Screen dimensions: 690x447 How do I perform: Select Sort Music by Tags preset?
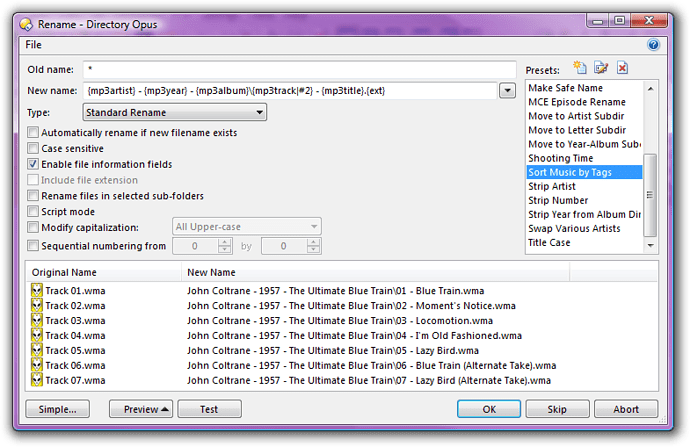[584, 172]
